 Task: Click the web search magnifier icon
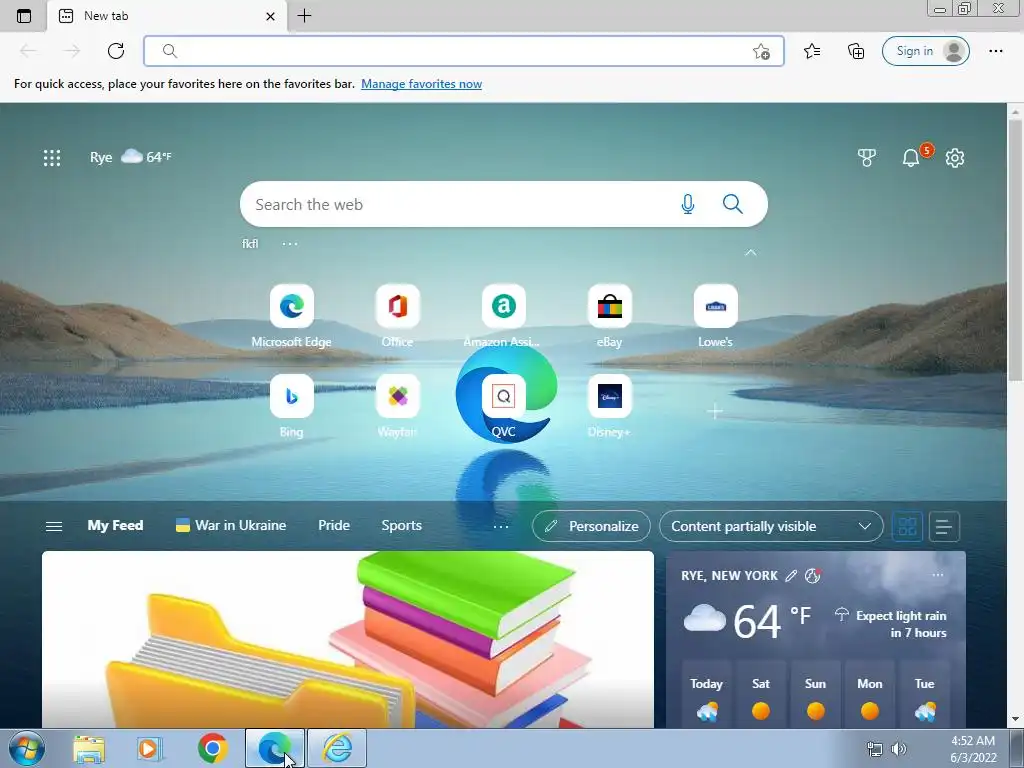click(x=733, y=204)
